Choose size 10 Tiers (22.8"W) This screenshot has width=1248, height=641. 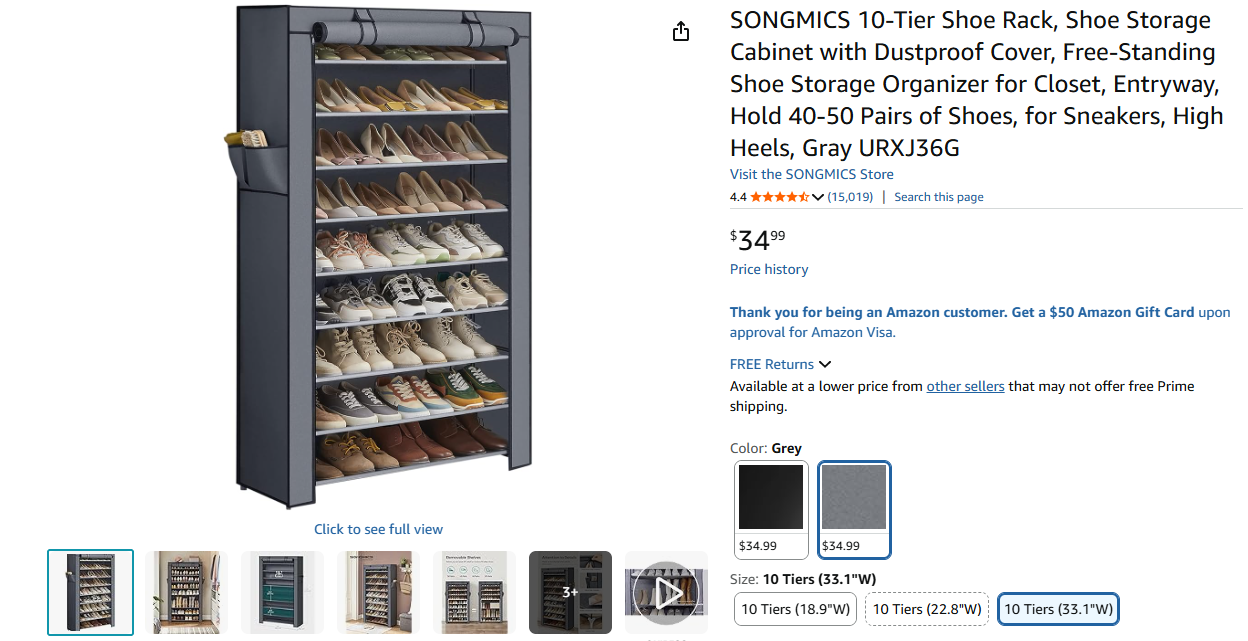pyautogui.click(x=927, y=609)
